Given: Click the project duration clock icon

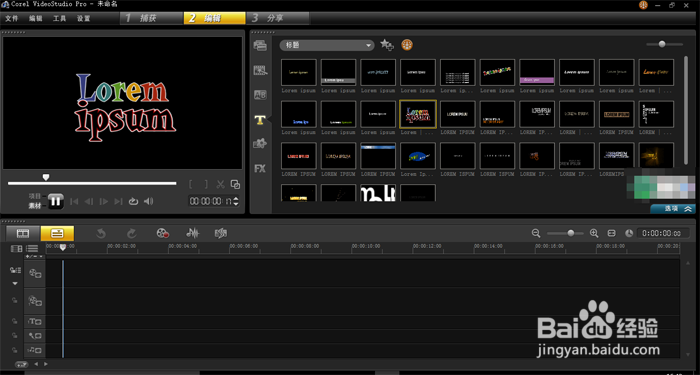Looking at the screenshot, I should click(629, 233).
